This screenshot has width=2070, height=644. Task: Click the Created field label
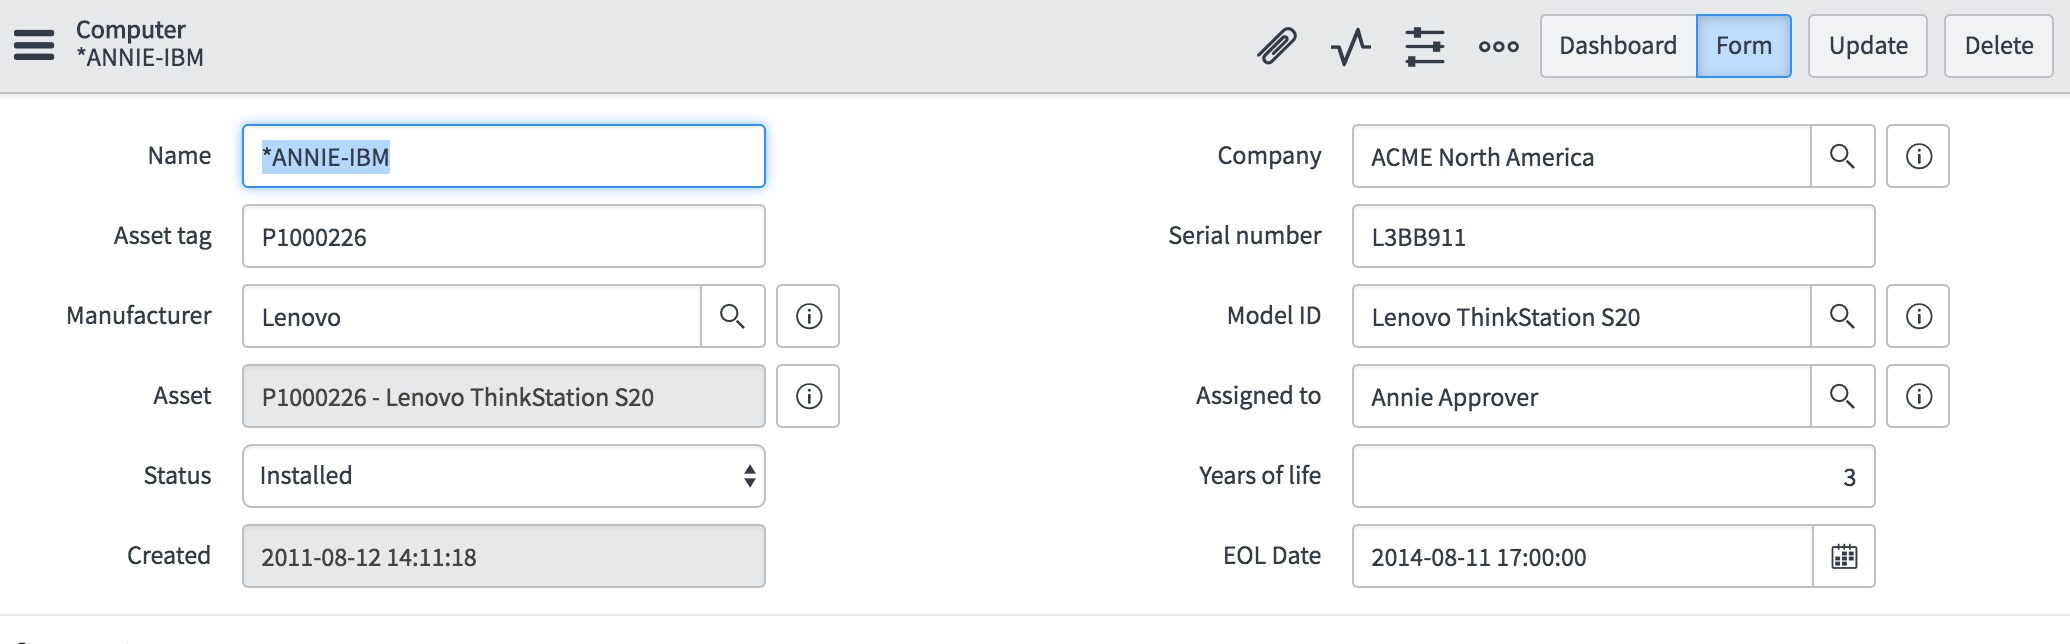coord(169,556)
